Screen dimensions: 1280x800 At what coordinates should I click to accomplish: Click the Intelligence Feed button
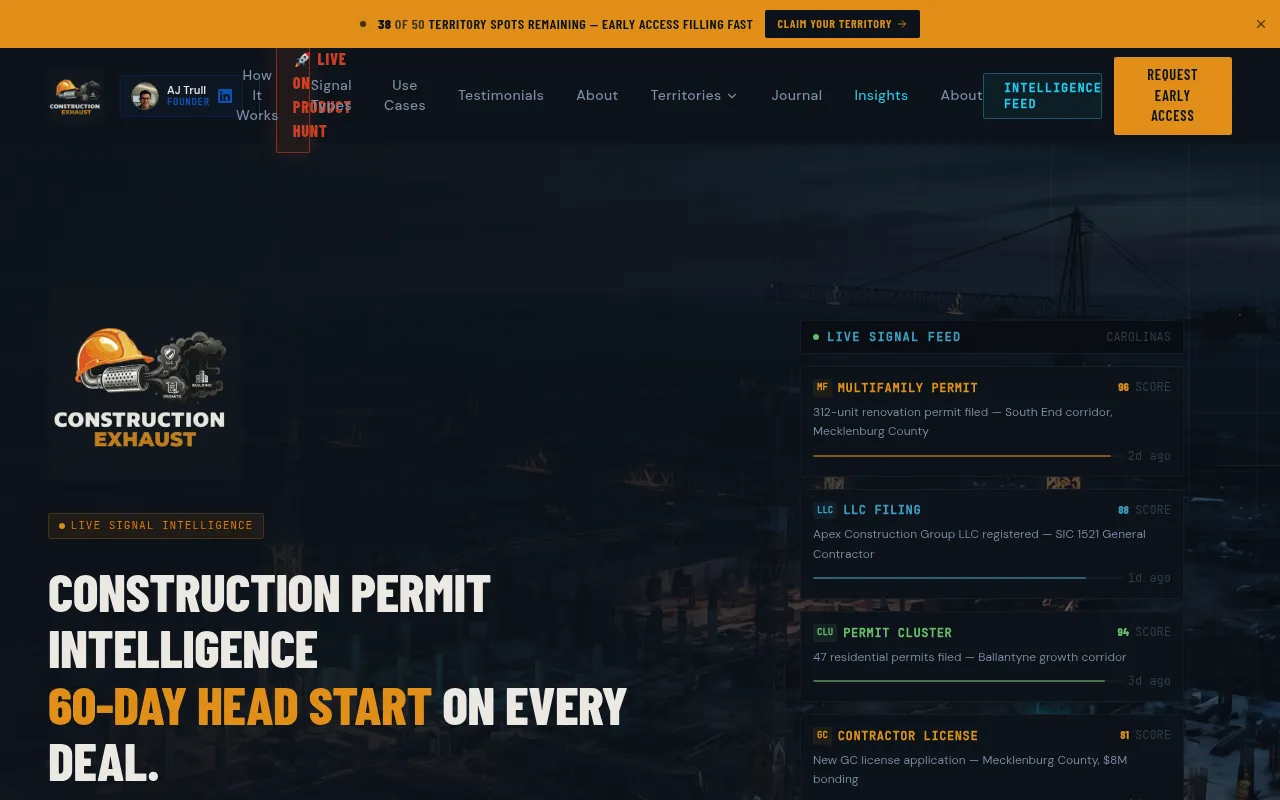[x=1042, y=96]
